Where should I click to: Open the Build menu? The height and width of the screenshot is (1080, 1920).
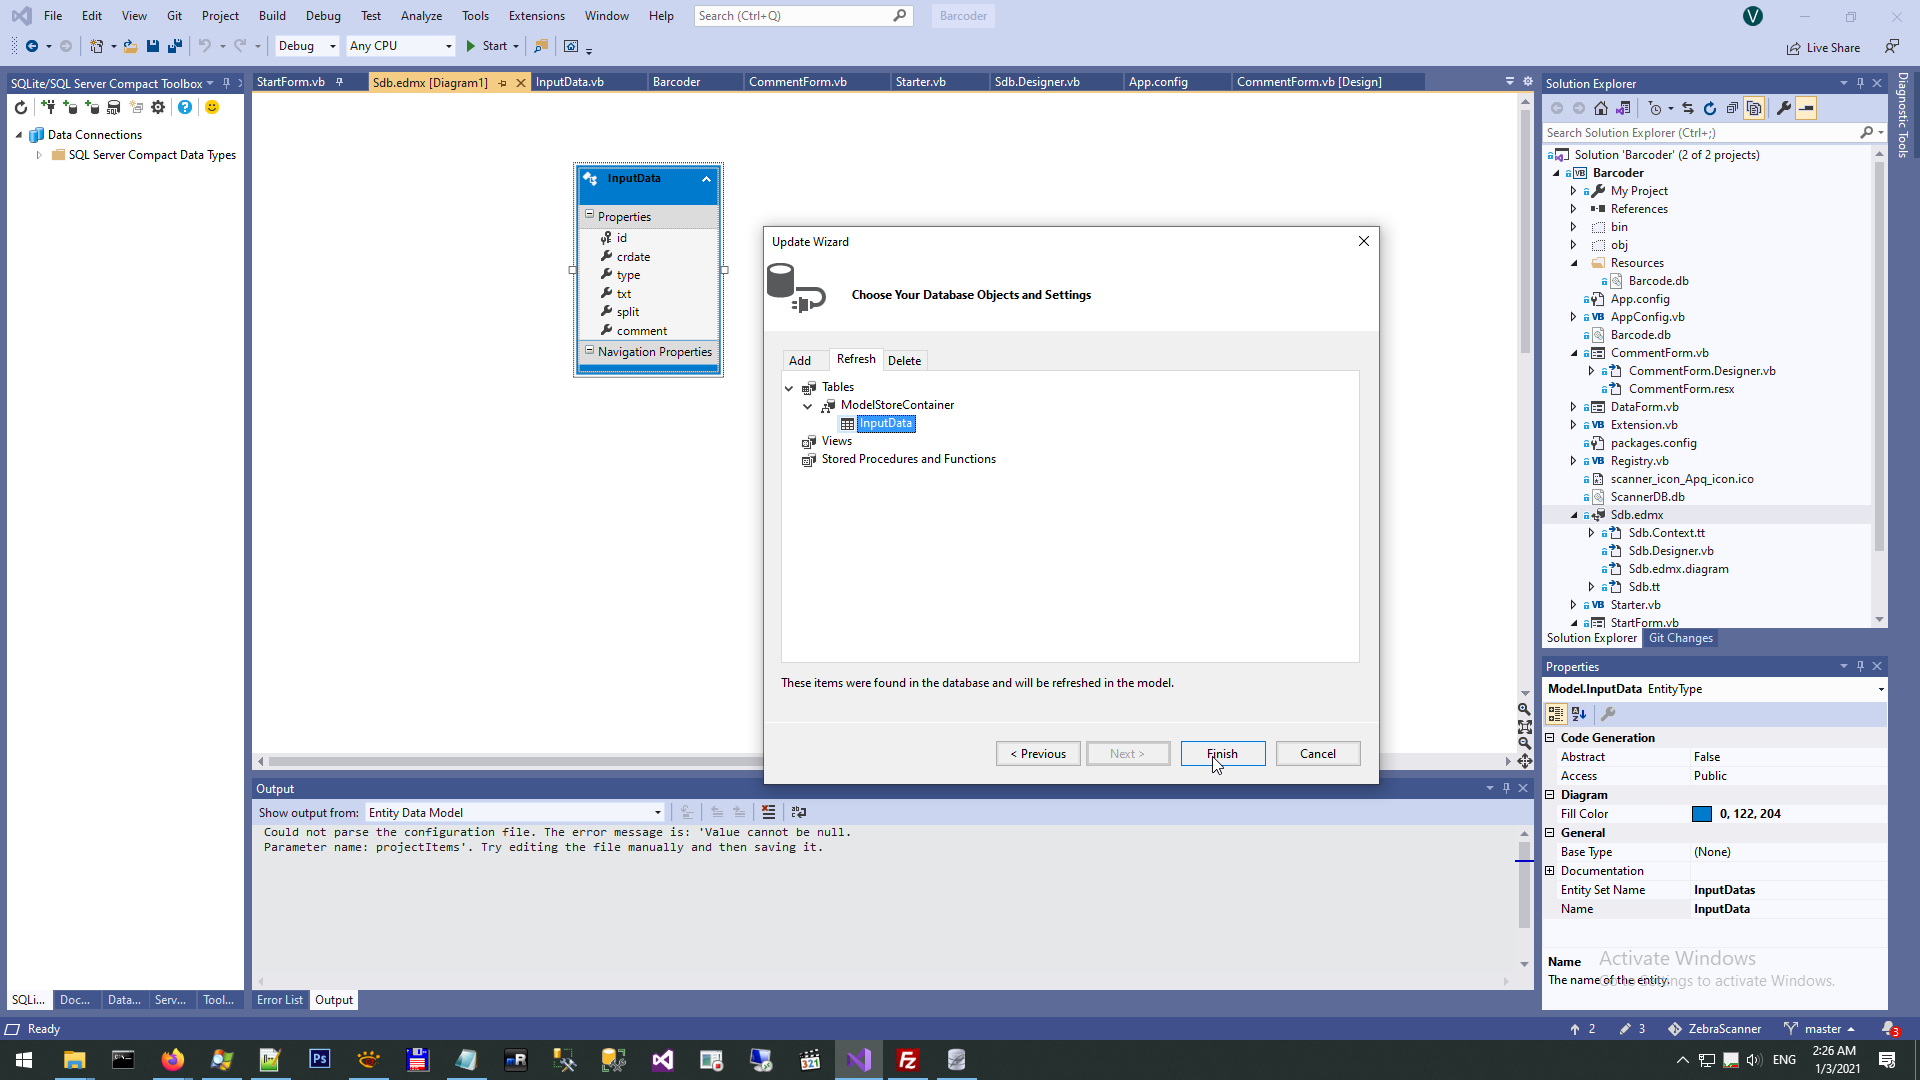[272, 16]
